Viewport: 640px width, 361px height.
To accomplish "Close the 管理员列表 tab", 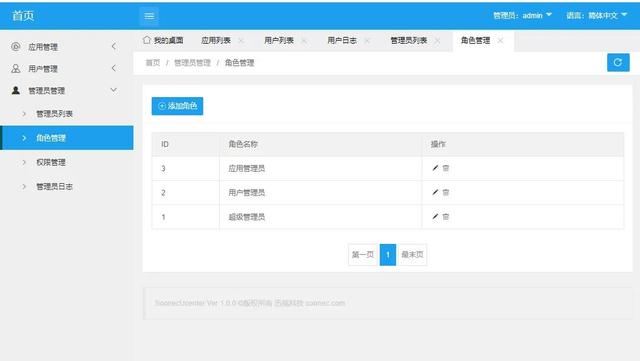I will [438, 40].
